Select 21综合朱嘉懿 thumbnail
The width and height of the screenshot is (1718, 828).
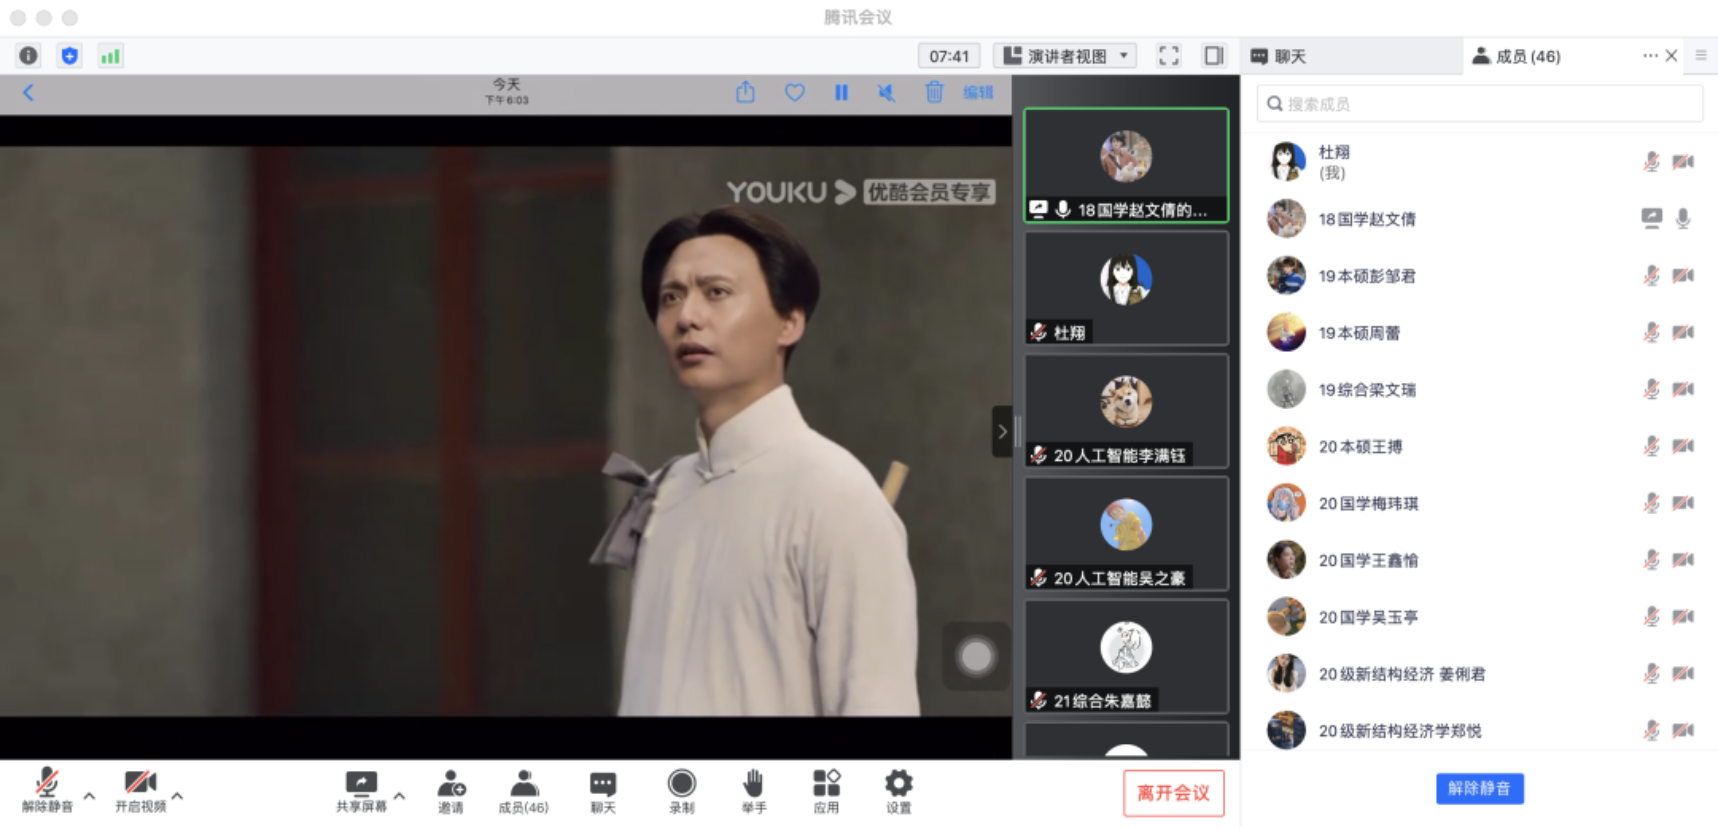point(1126,657)
